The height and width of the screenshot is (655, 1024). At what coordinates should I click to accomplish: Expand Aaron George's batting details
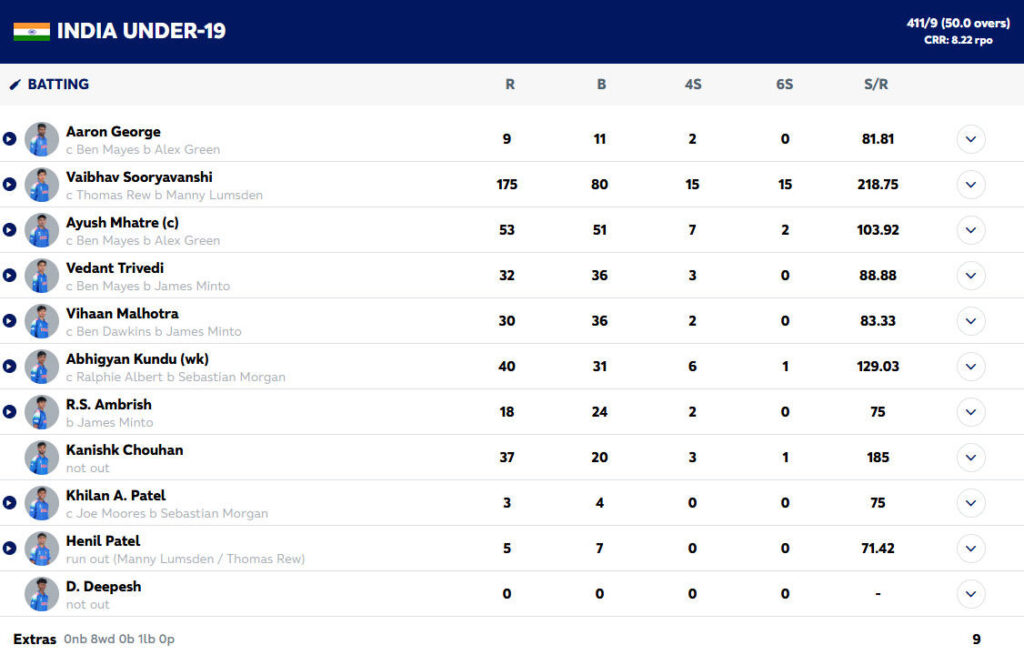click(970, 139)
